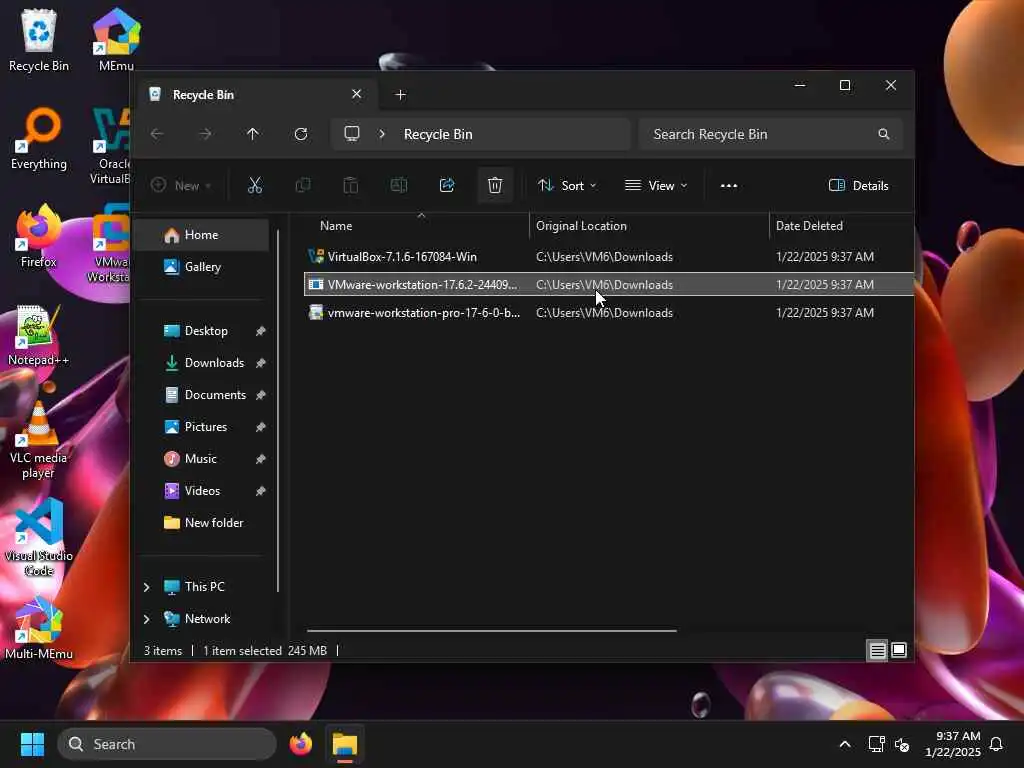Sort by Original Location column header
The height and width of the screenshot is (768, 1024).
click(649, 226)
